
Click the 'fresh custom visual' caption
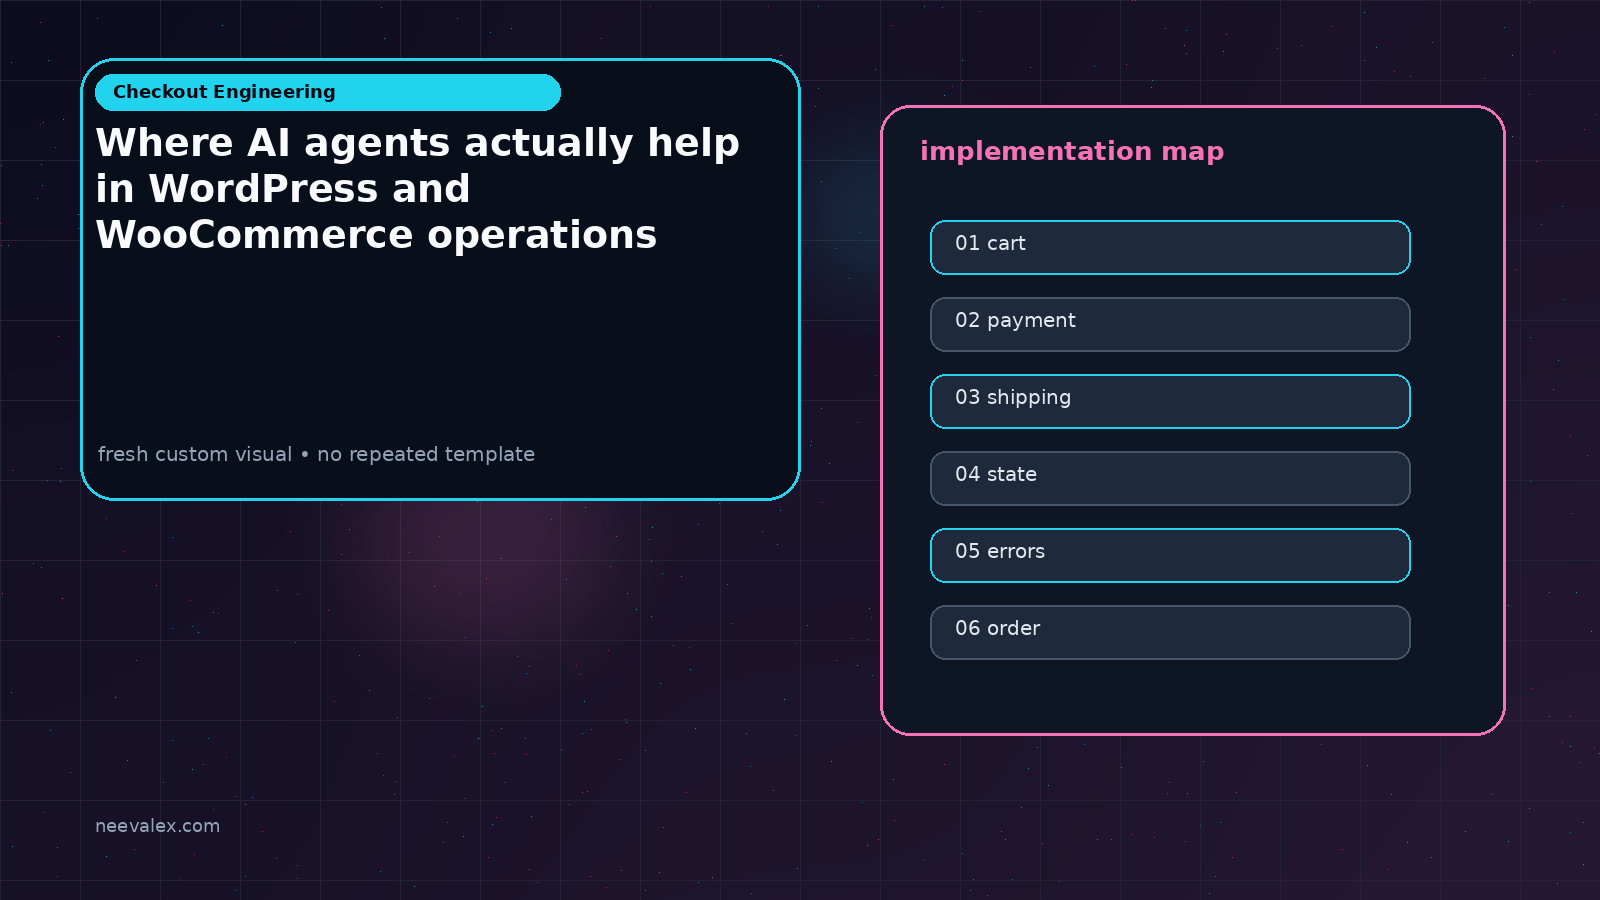[x=316, y=454]
